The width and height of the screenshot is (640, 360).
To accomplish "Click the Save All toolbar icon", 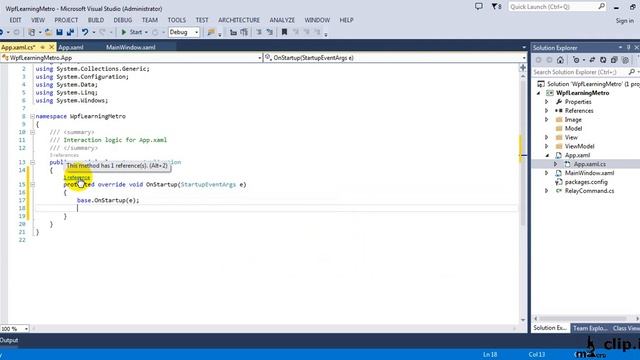I will tap(70, 32).
